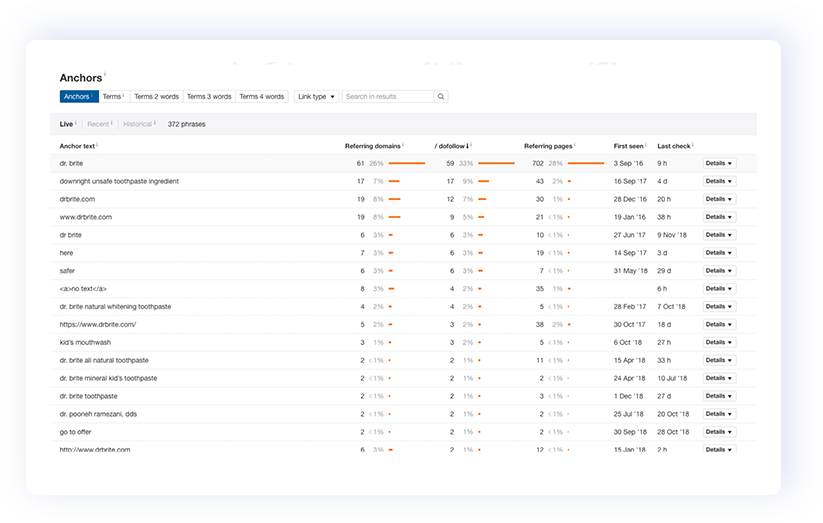This screenshot has width=823, height=523.
Task: Click the search magnifier icon
Action: [441, 97]
